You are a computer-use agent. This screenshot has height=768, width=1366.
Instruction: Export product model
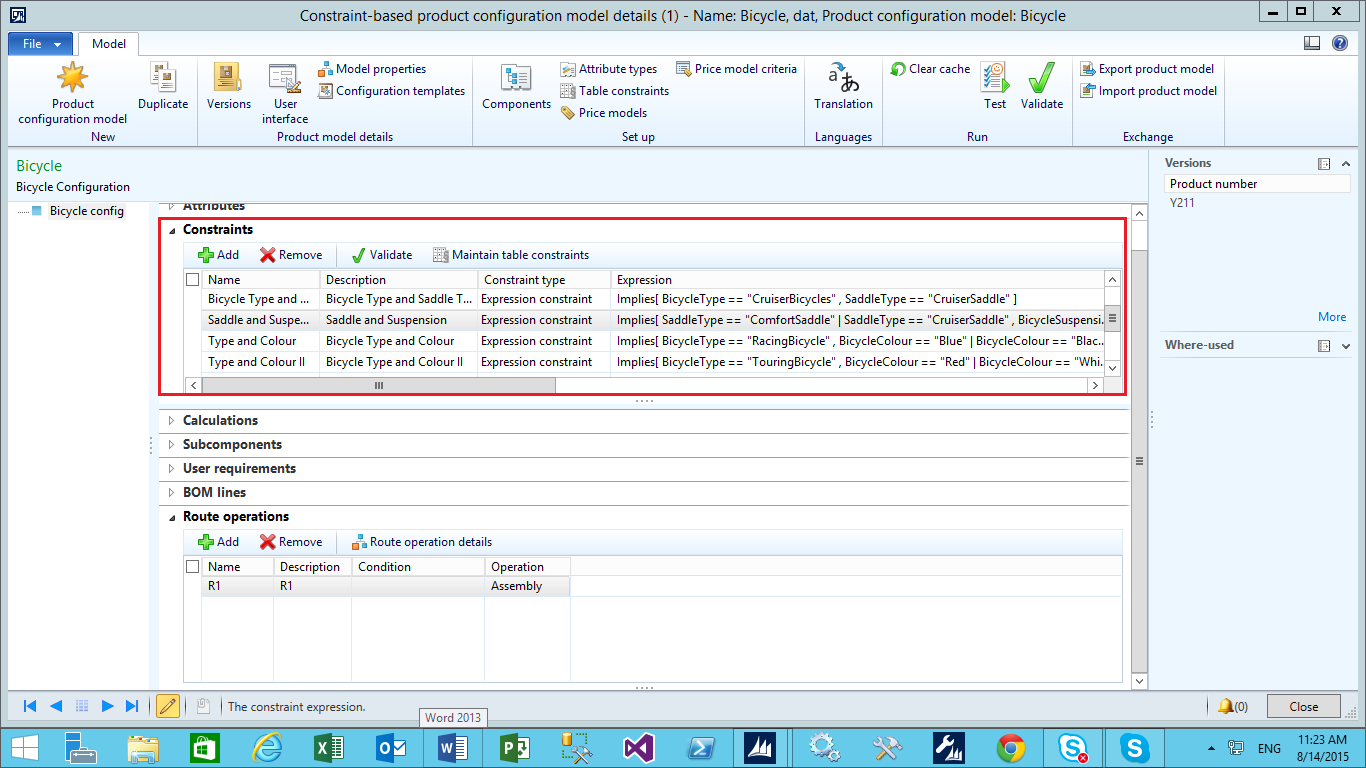[x=1147, y=69]
